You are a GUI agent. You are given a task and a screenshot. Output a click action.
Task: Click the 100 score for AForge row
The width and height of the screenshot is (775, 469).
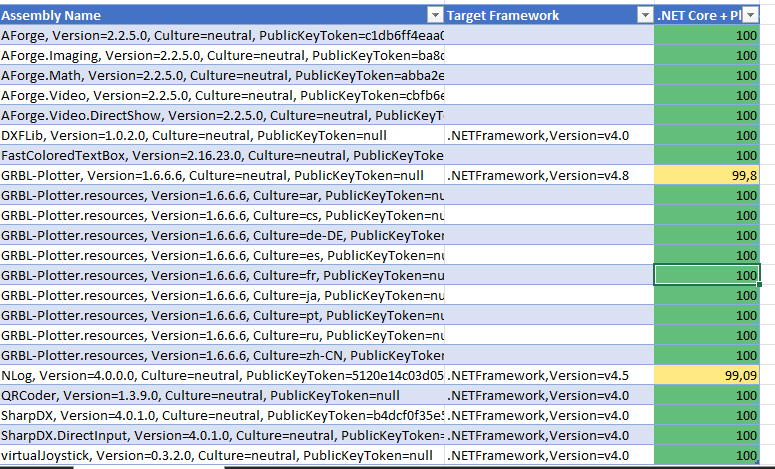tap(707, 36)
